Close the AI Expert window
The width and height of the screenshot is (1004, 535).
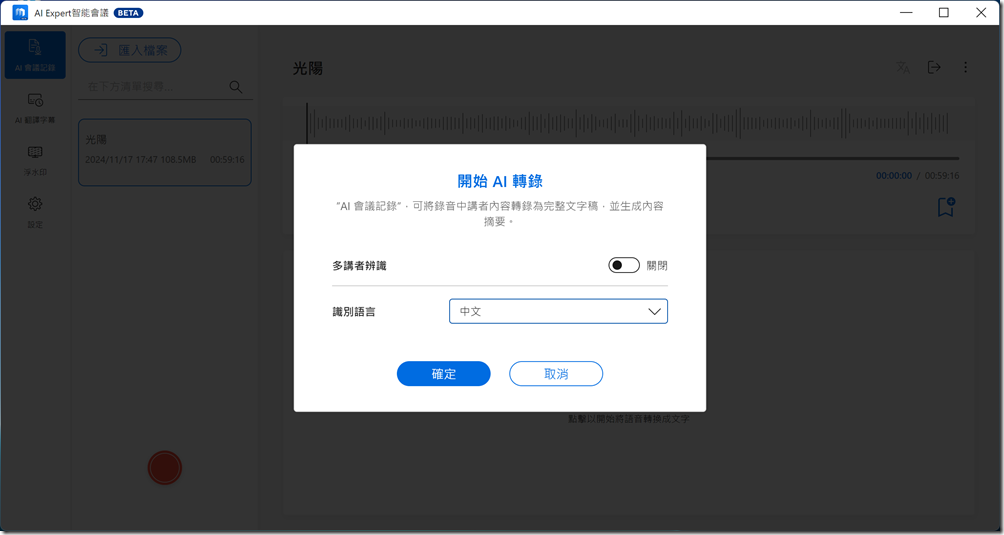981,13
